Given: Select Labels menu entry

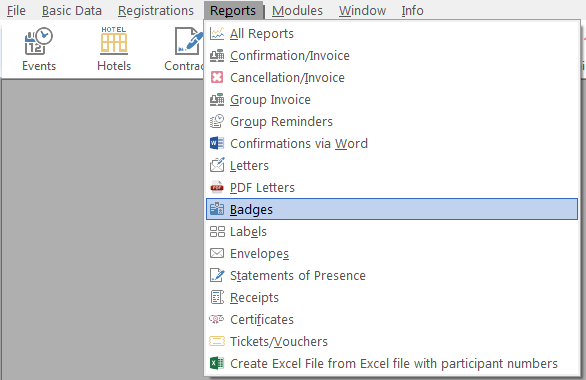Looking at the screenshot, I should pos(392,232).
